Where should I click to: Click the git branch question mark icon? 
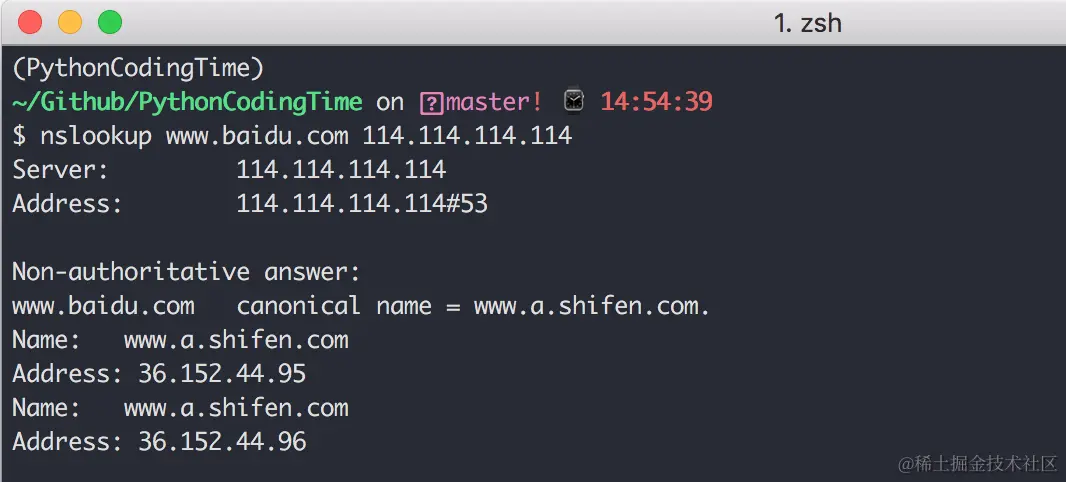(x=432, y=103)
